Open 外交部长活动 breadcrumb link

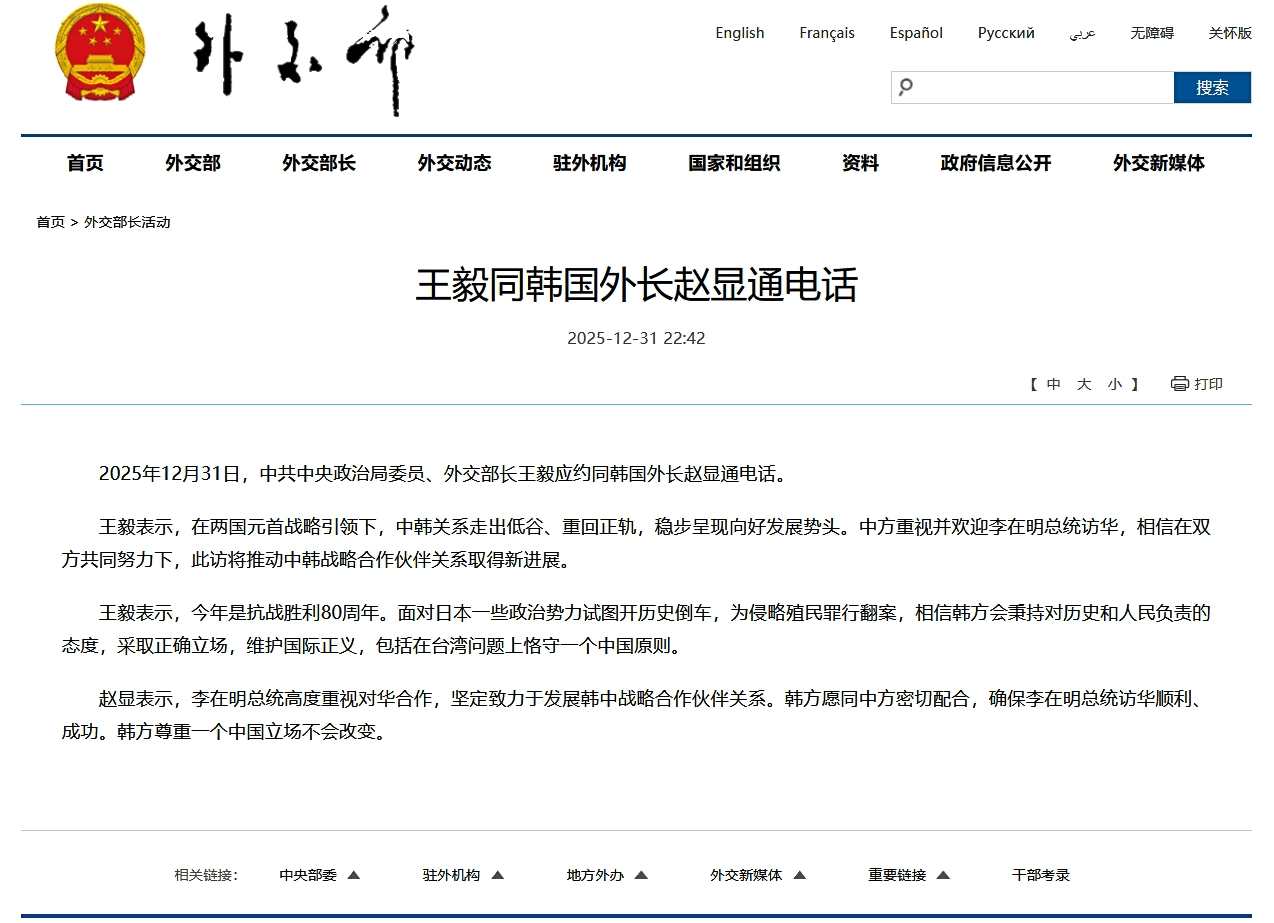tap(127, 222)
